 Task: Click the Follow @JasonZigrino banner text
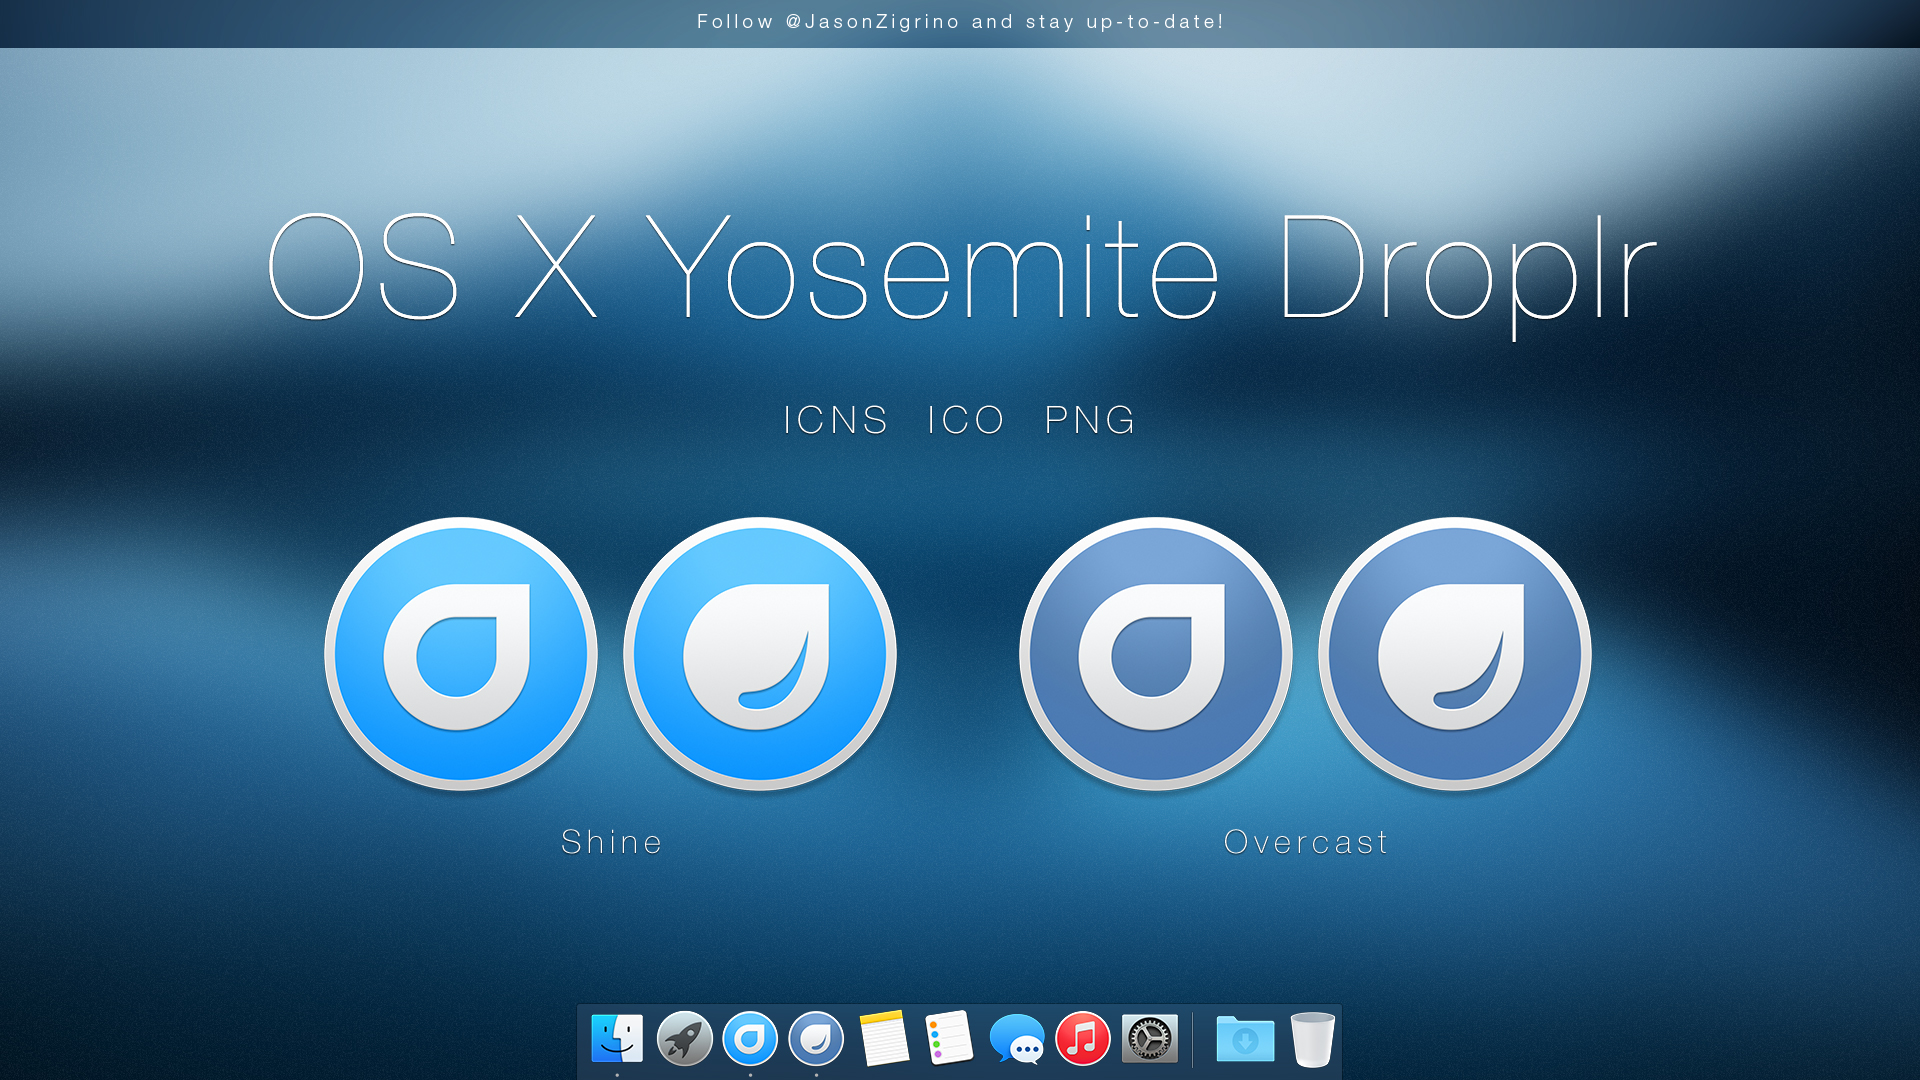point(960,22)
